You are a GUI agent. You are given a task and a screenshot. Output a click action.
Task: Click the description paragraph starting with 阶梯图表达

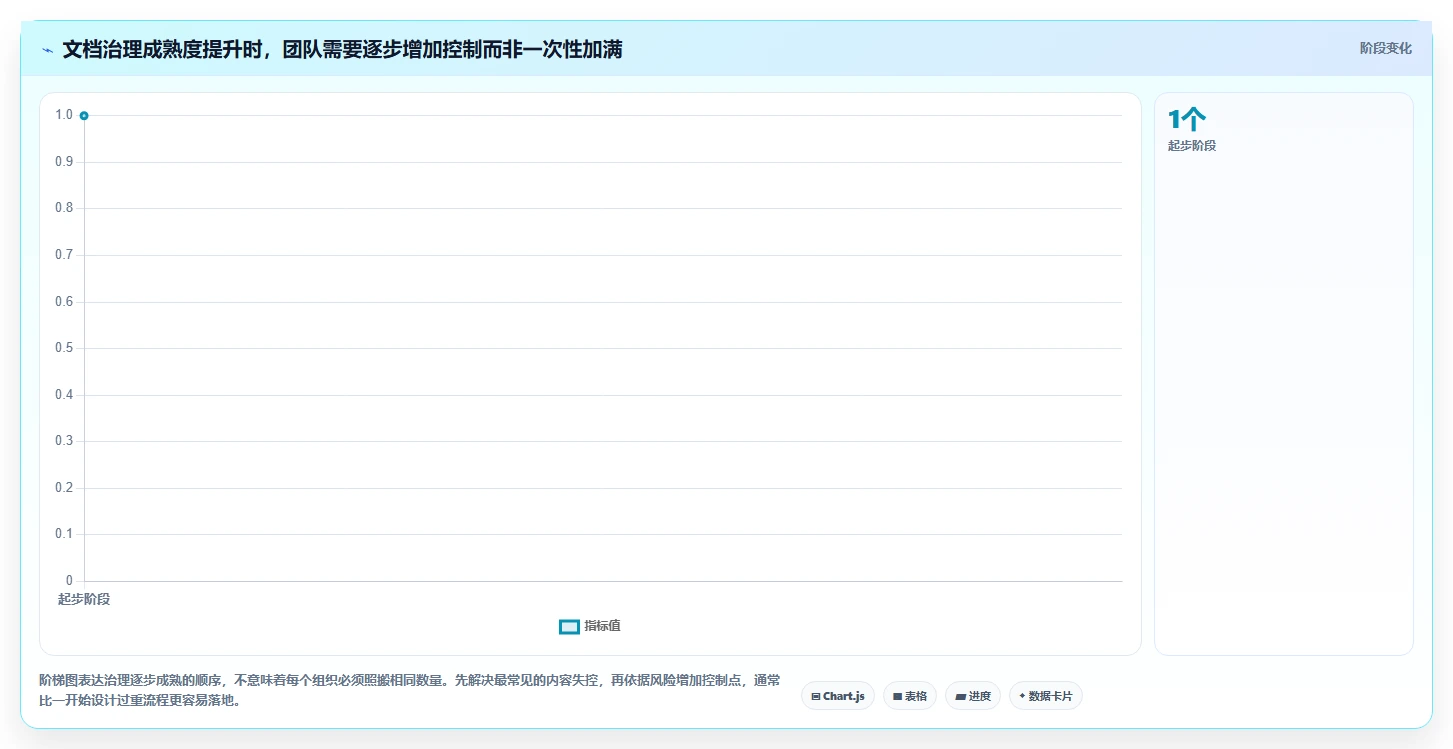coord(410,690)
